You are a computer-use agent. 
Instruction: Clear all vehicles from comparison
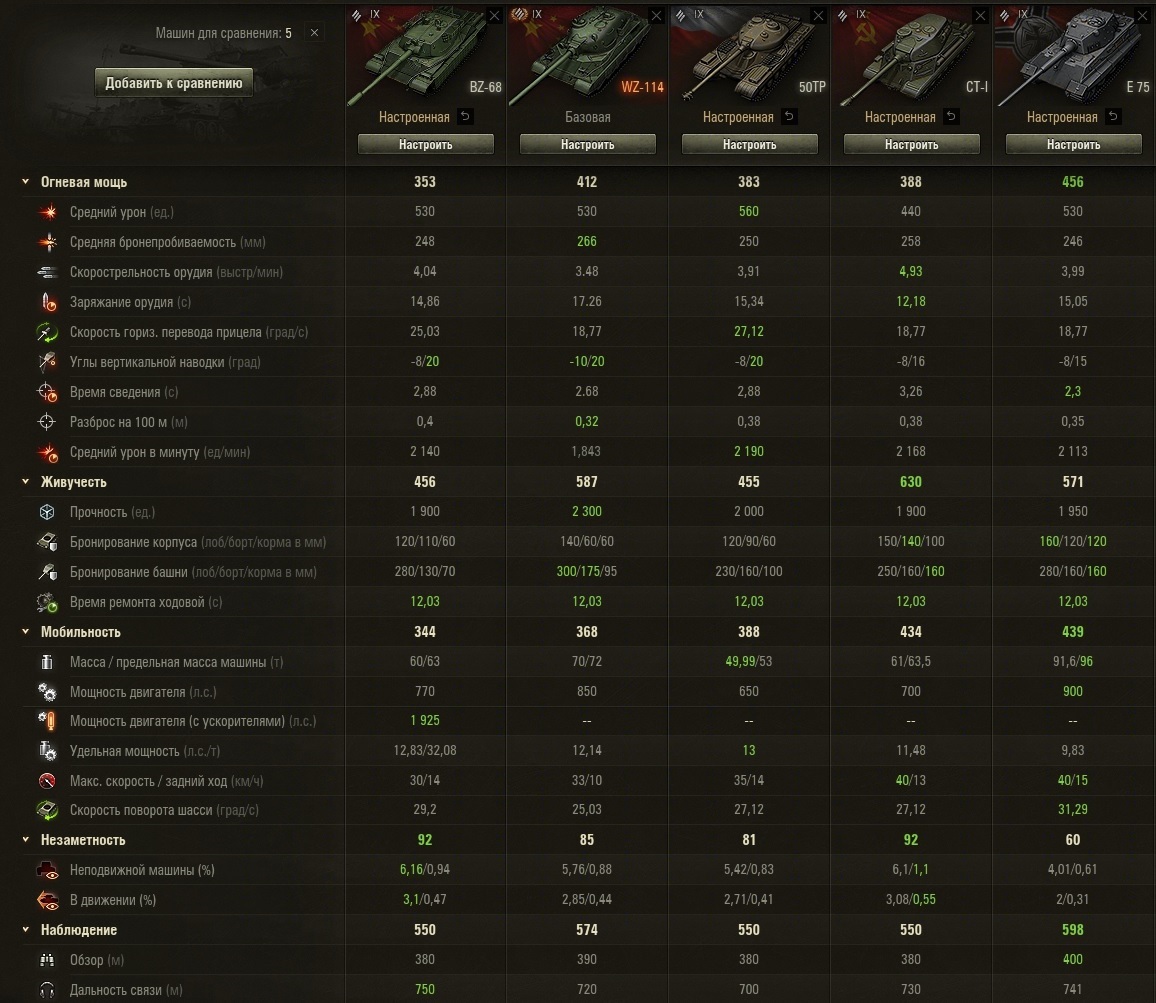pos(314,32)
